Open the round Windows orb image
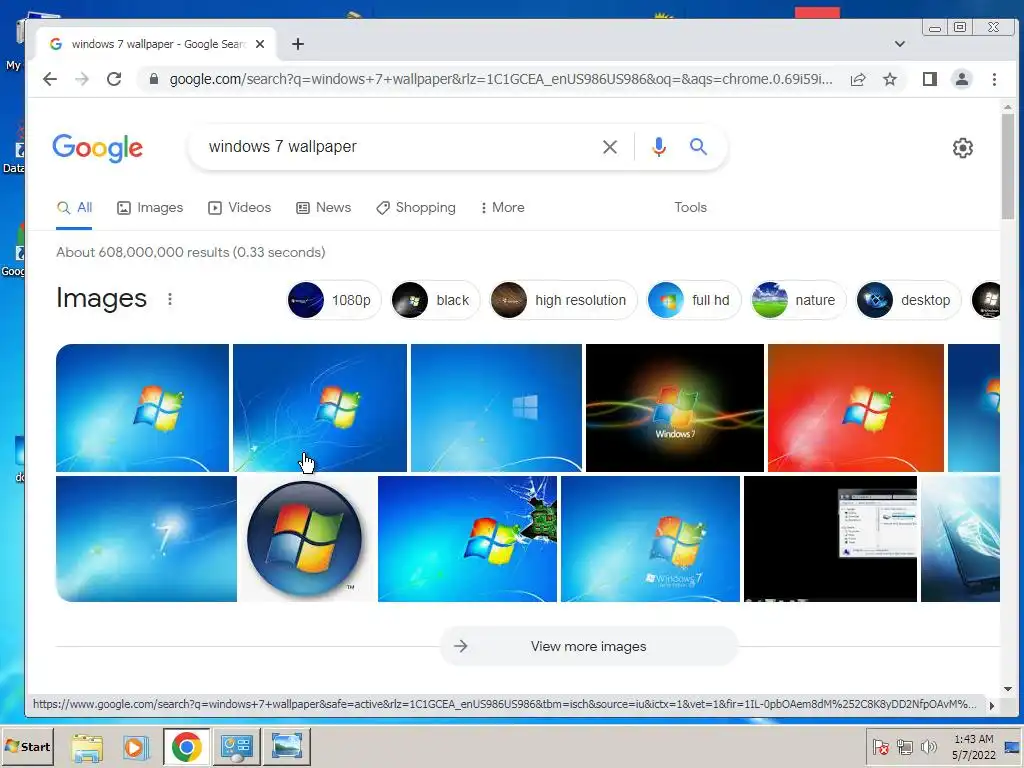Screen dimensions: 1024x768 (305, 539)
